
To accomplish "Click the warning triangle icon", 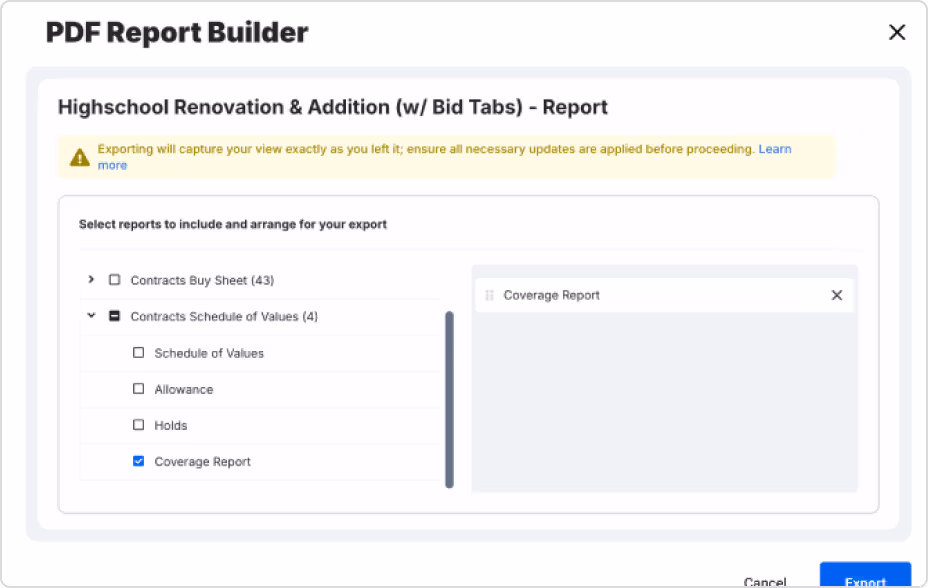I will (80, 157).
